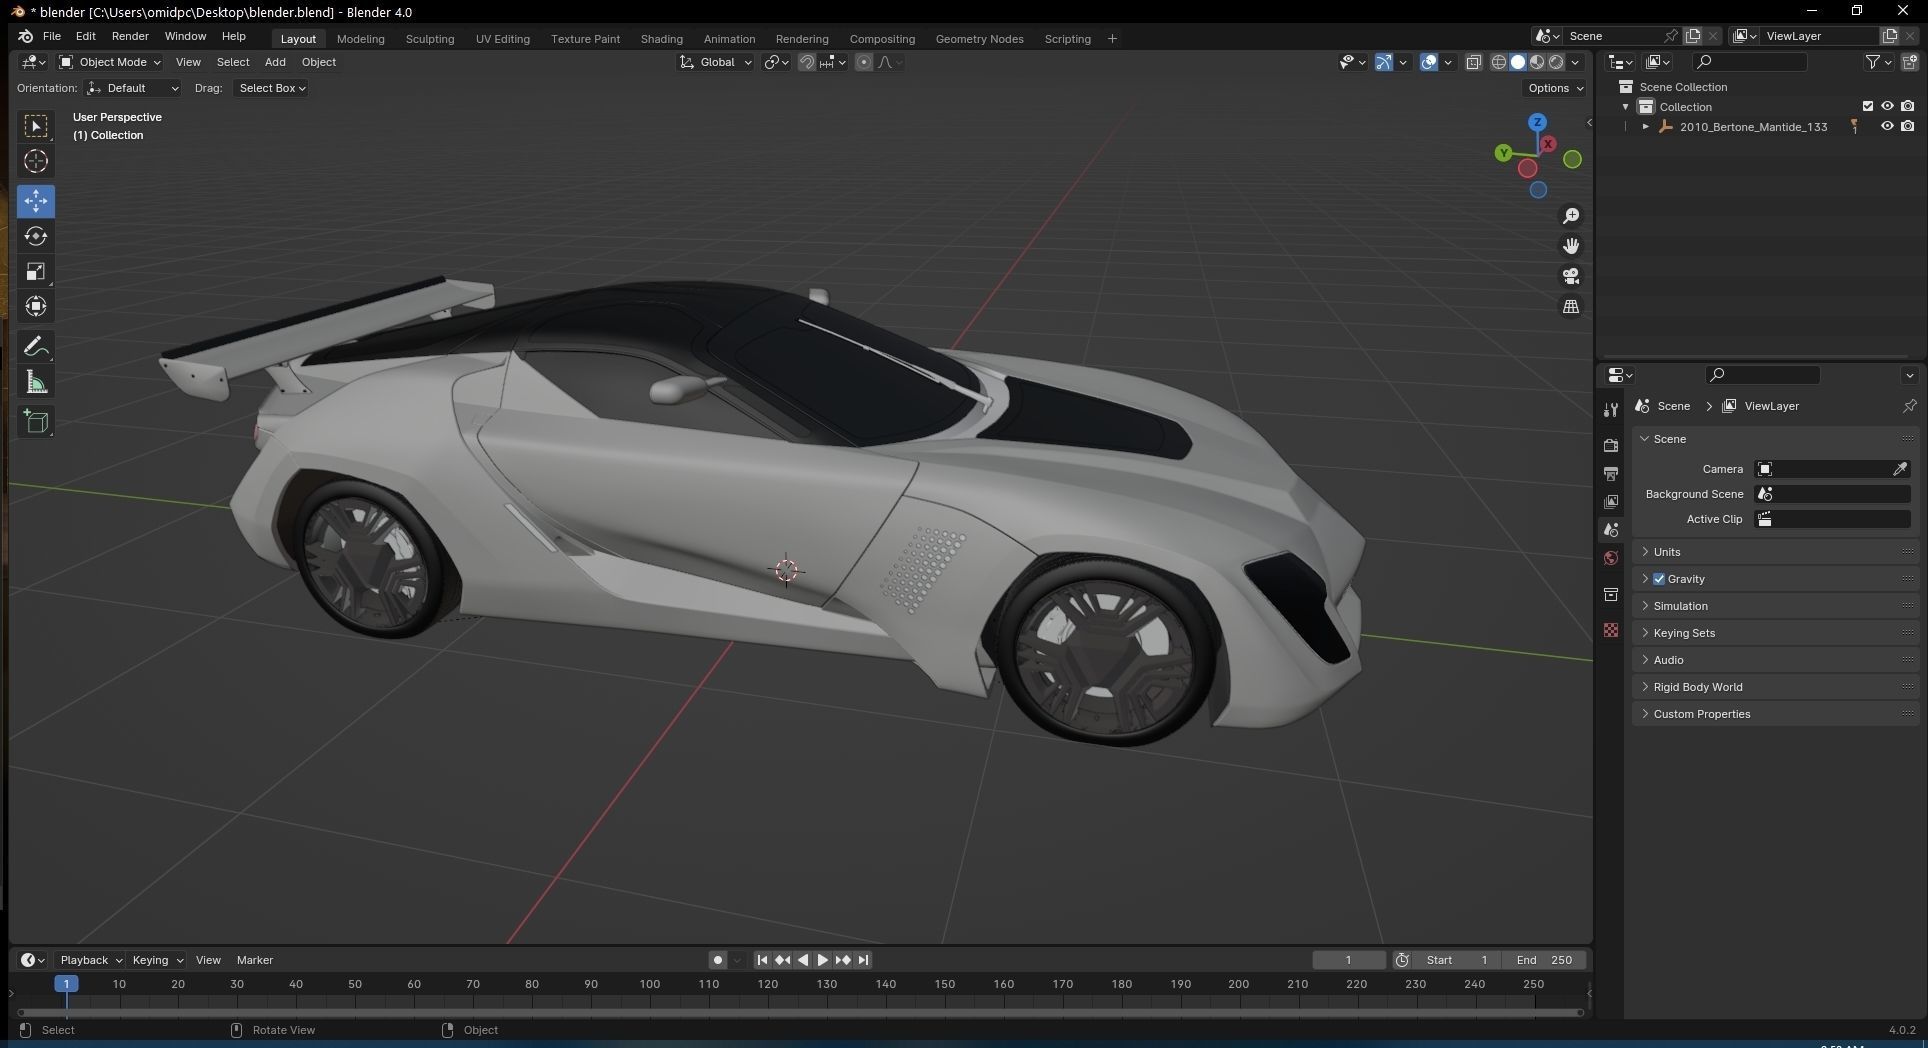Open the Render menu
1928x1048 pixels.
point(130,36)
